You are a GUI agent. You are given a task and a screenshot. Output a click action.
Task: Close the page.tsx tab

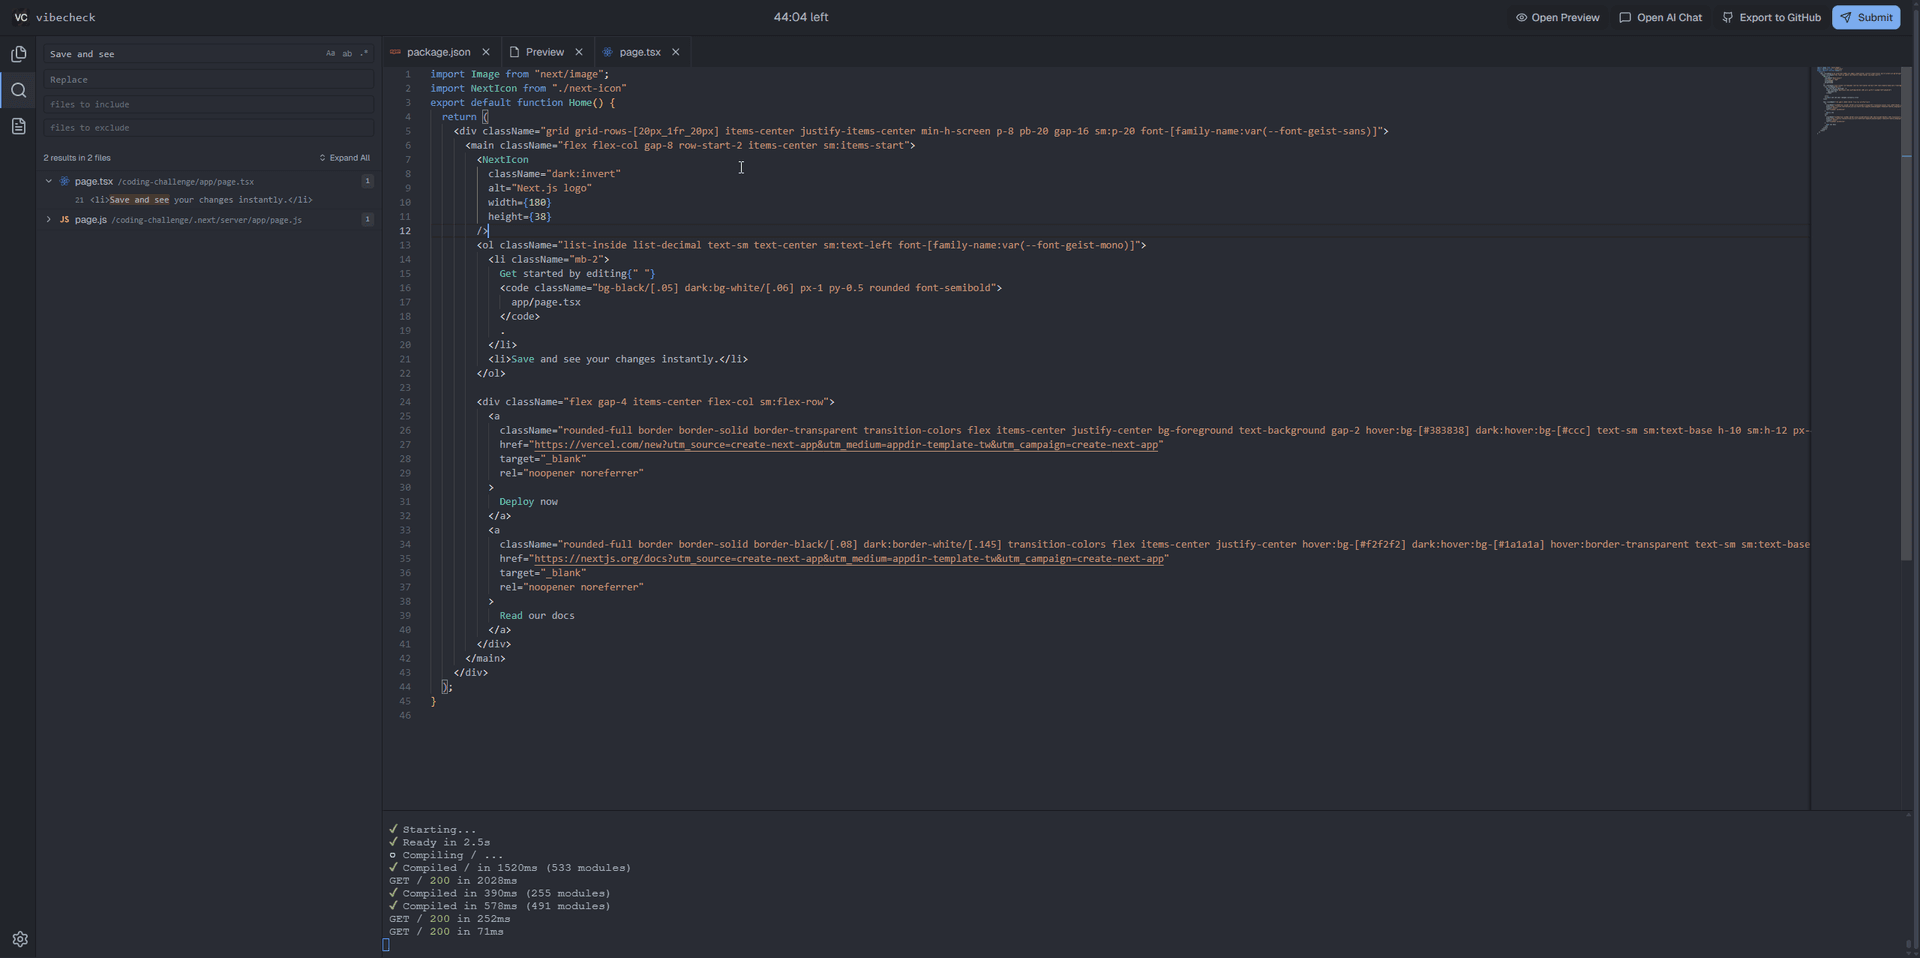(x=676, y=52)
